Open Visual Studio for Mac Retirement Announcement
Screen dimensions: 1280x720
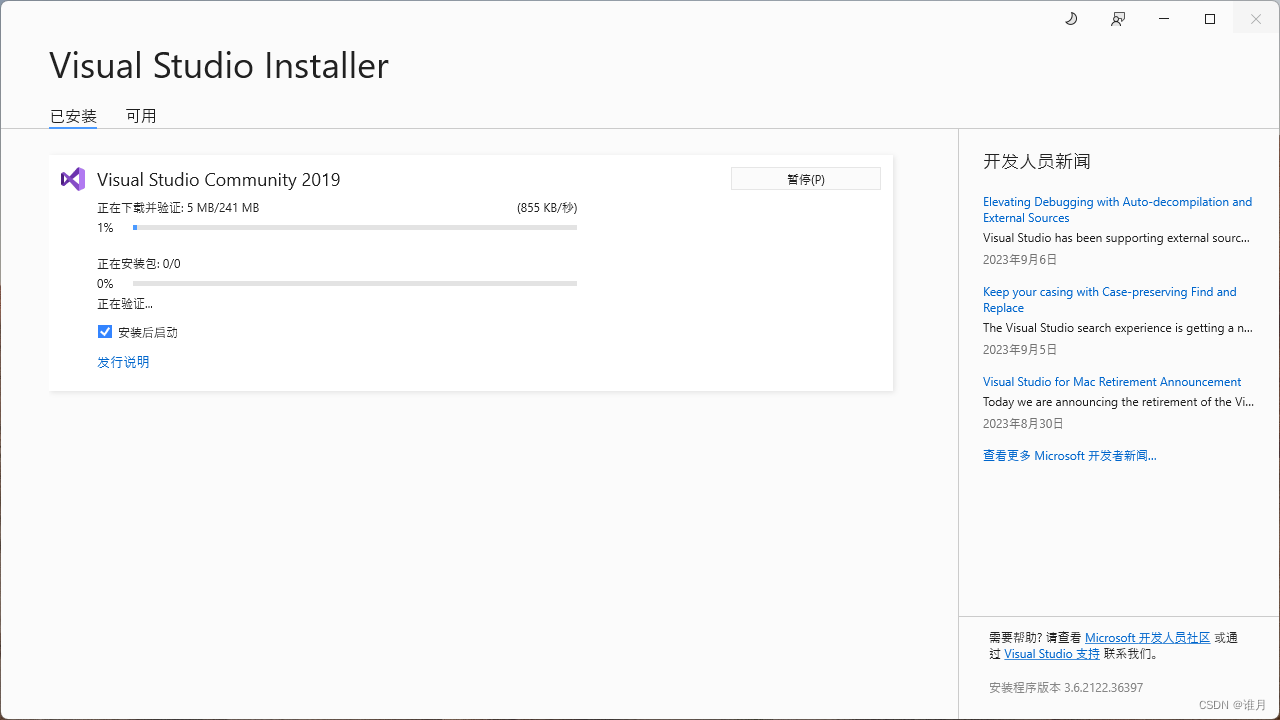coord(1112,382)
